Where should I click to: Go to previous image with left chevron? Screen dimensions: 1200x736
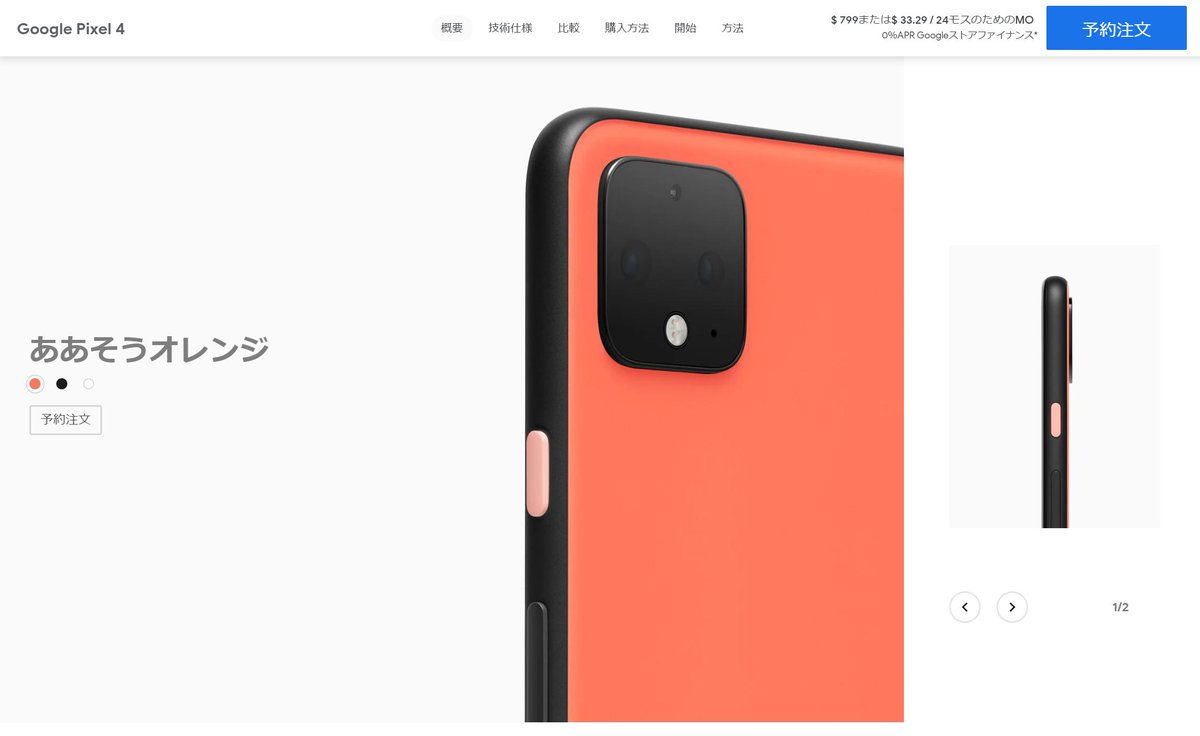click(x=964, y=607)
